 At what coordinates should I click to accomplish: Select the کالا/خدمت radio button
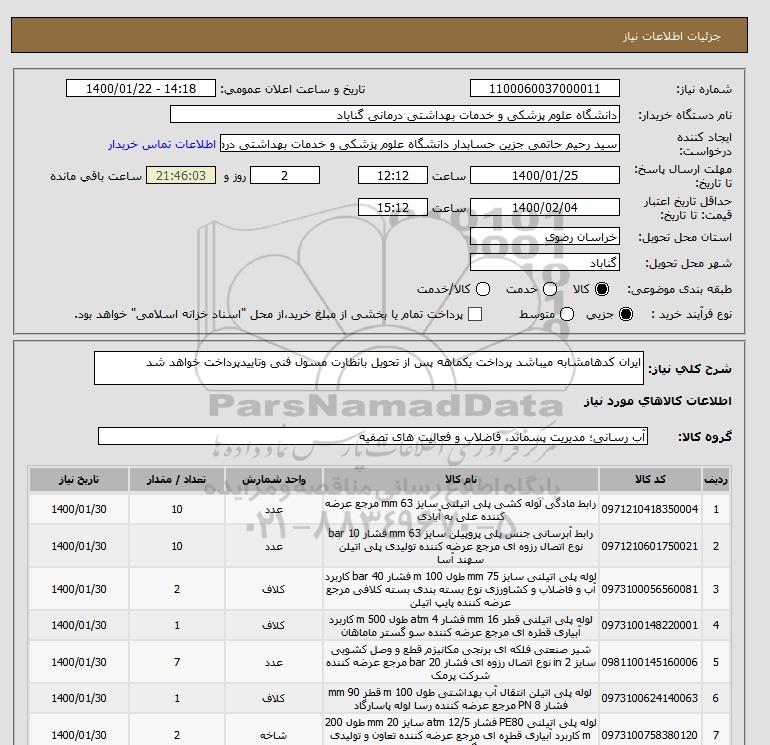483,289
